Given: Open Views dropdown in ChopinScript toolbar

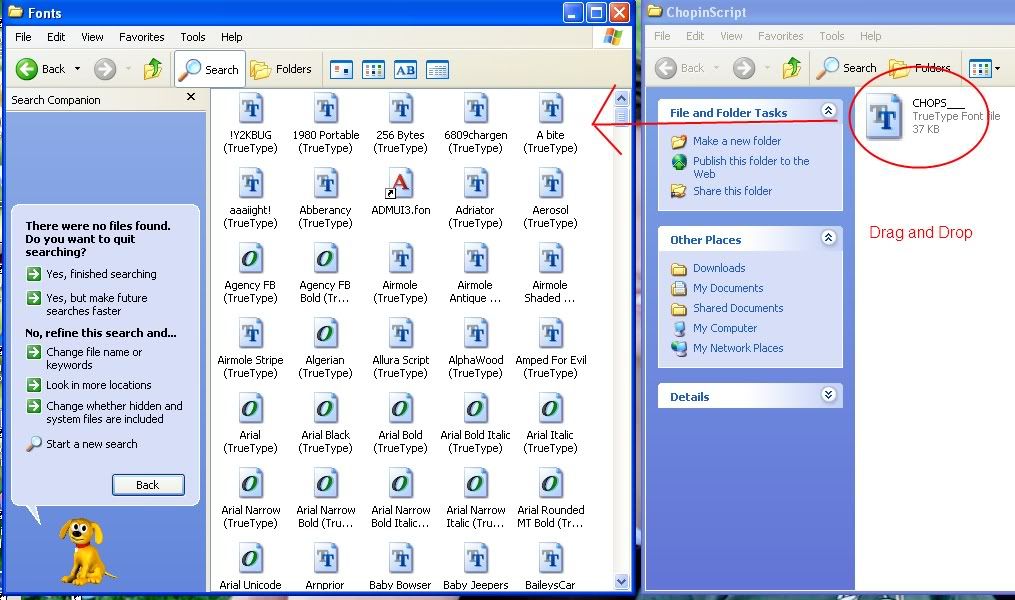Looking at the screenshot, I should coord(997,68).
